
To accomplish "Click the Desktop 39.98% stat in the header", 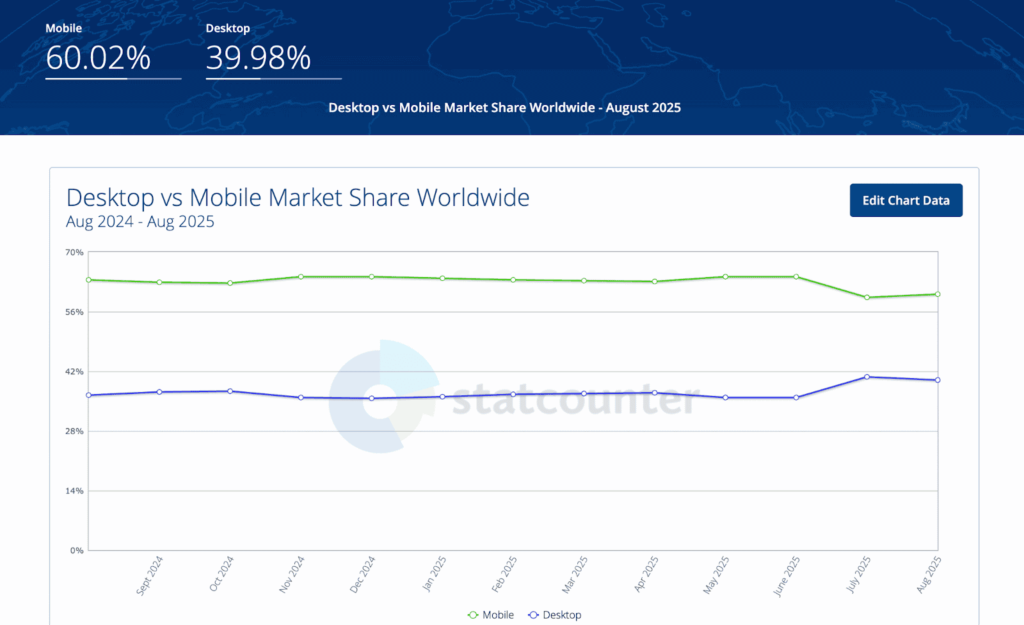I will pos(258,58).
